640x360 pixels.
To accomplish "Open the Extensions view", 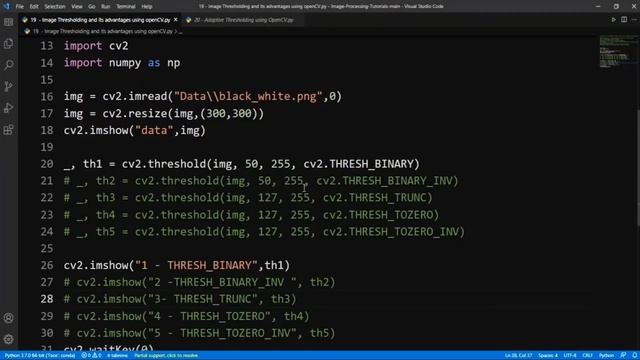I will click(x=9, y=130).
